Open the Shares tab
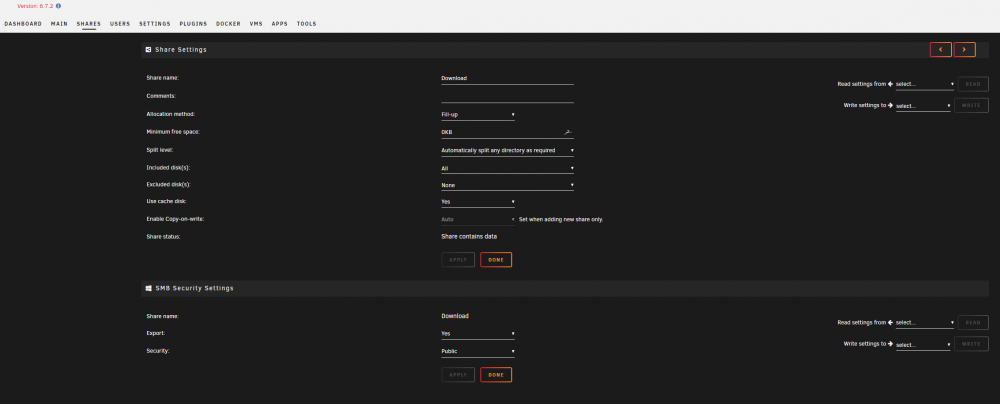 [89, 24]
